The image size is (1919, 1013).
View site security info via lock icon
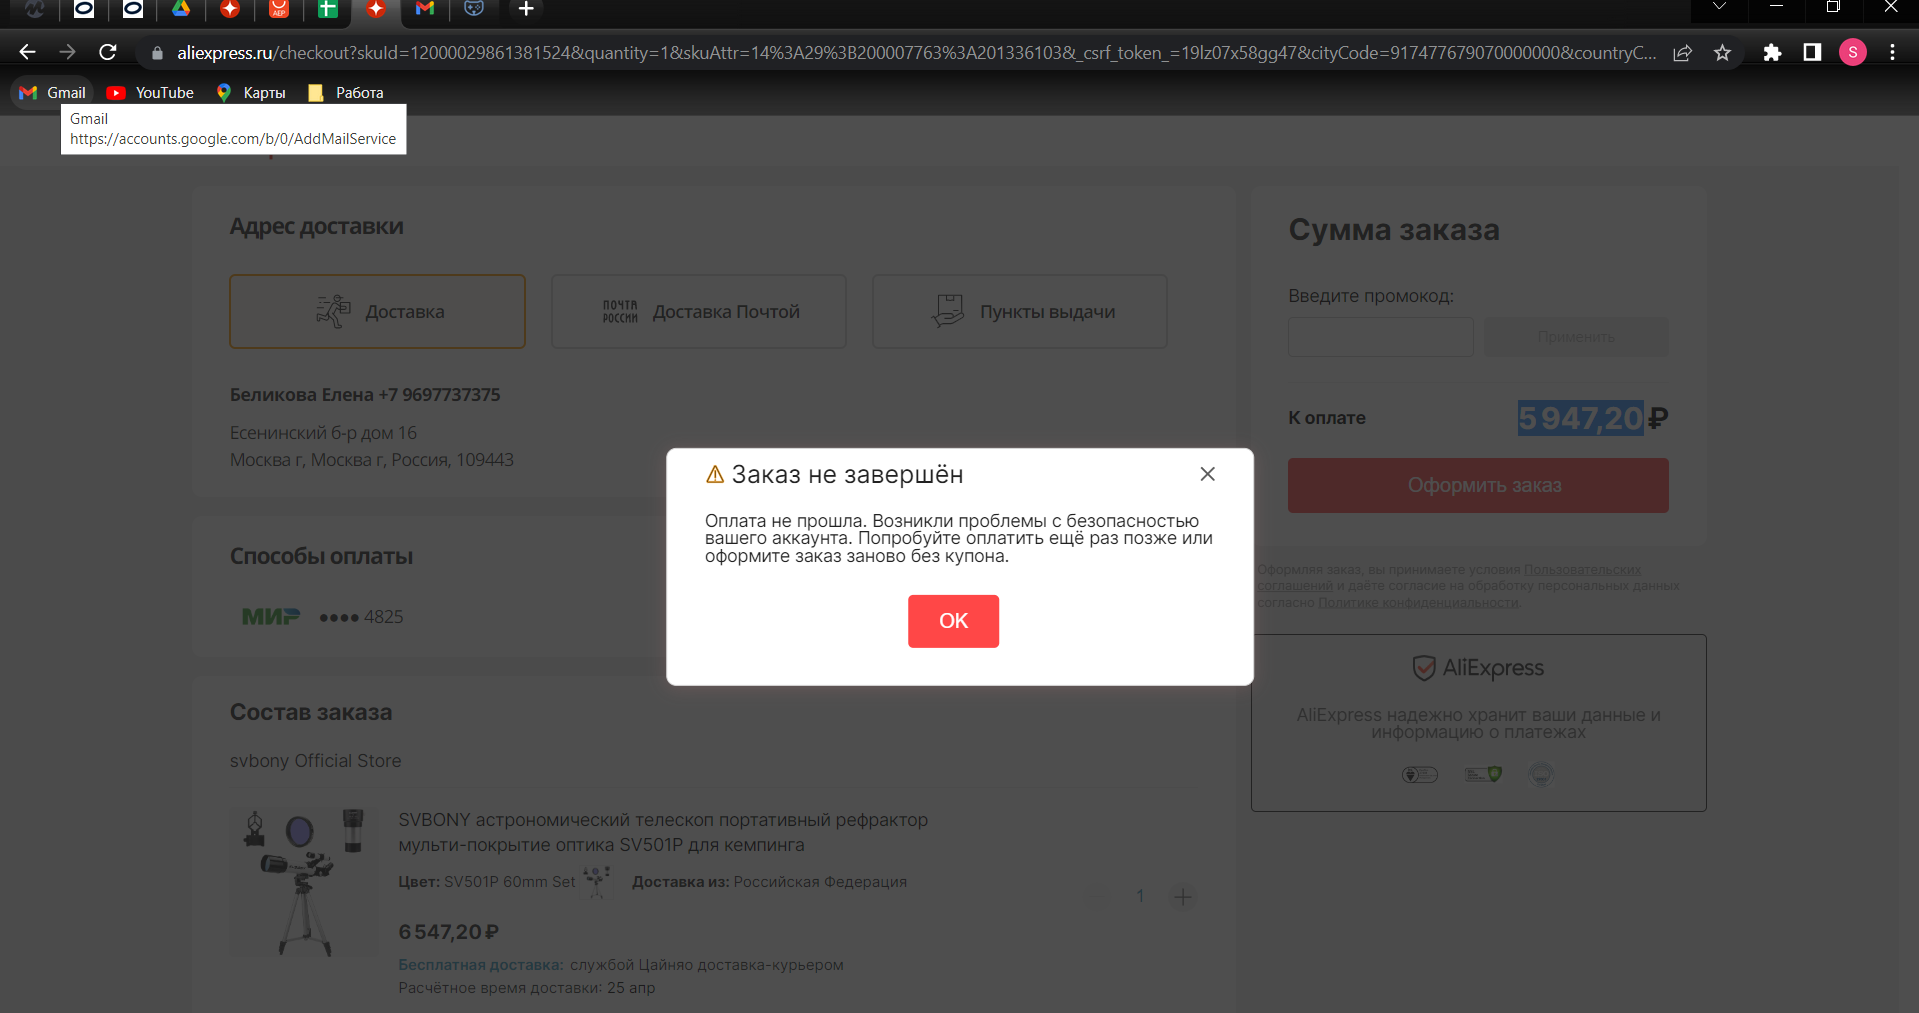(x=157, y=53)
